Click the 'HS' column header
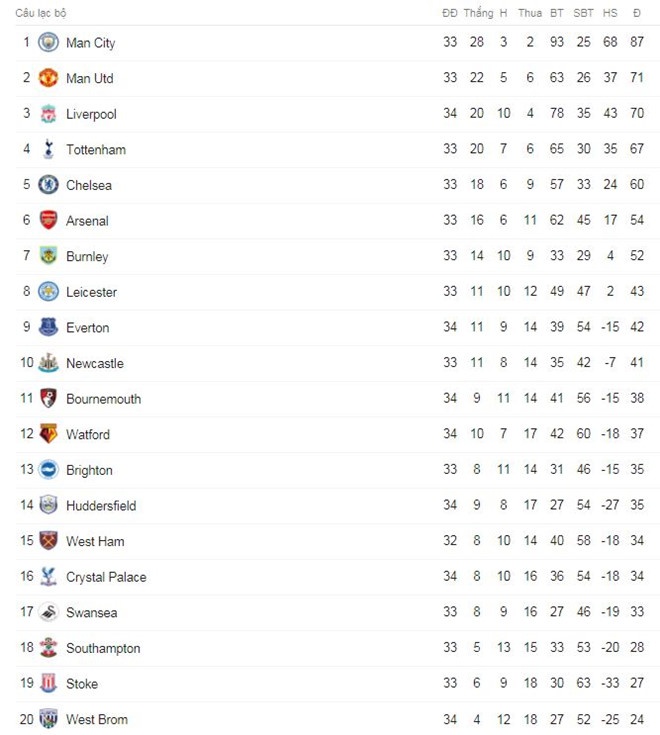This screenshot has height=735, width=660. tap(610, 13)
